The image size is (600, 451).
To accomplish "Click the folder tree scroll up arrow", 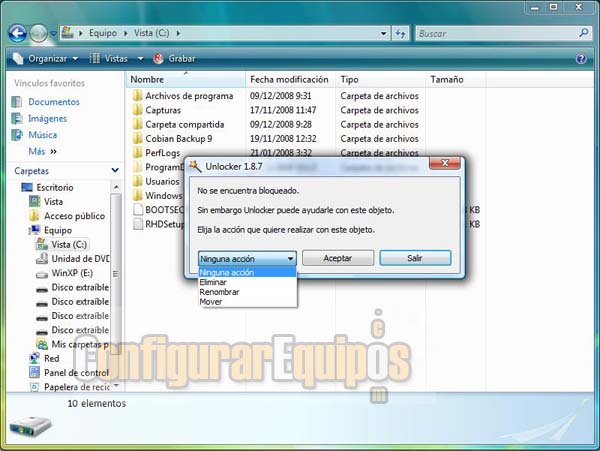I will (116, 187).
